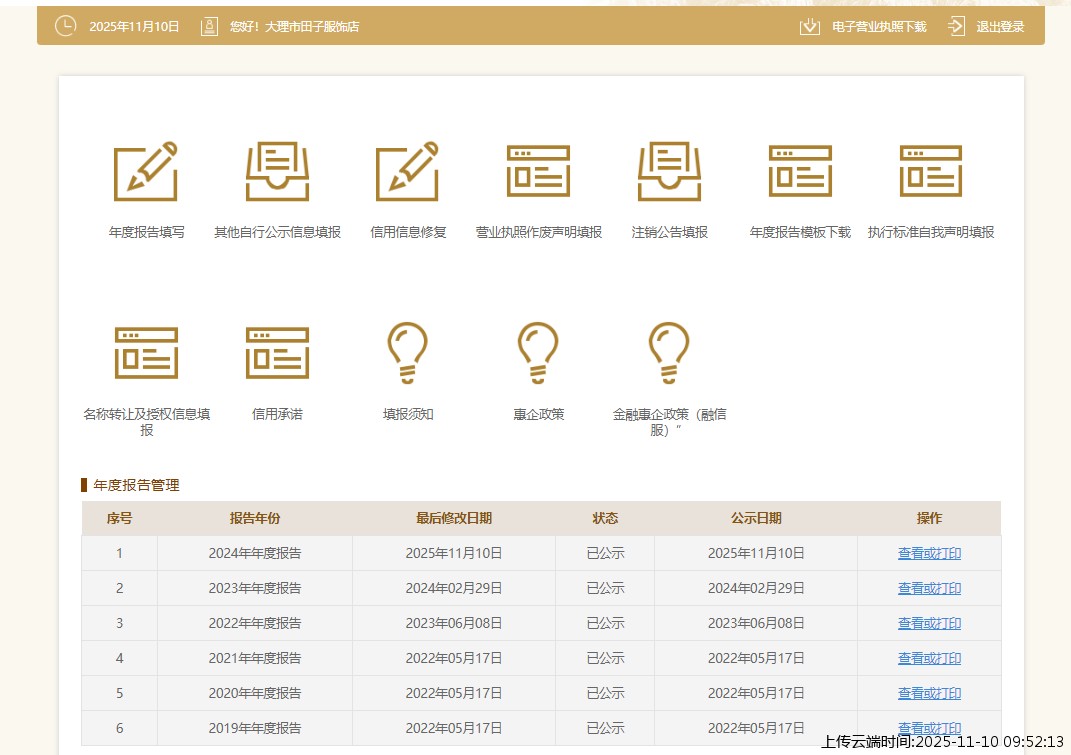Image resolution: width=1071 pixels, height=755 pixels.
Task: Open 查看或打印 link for 2021年度报告
Action: point(929,658)
